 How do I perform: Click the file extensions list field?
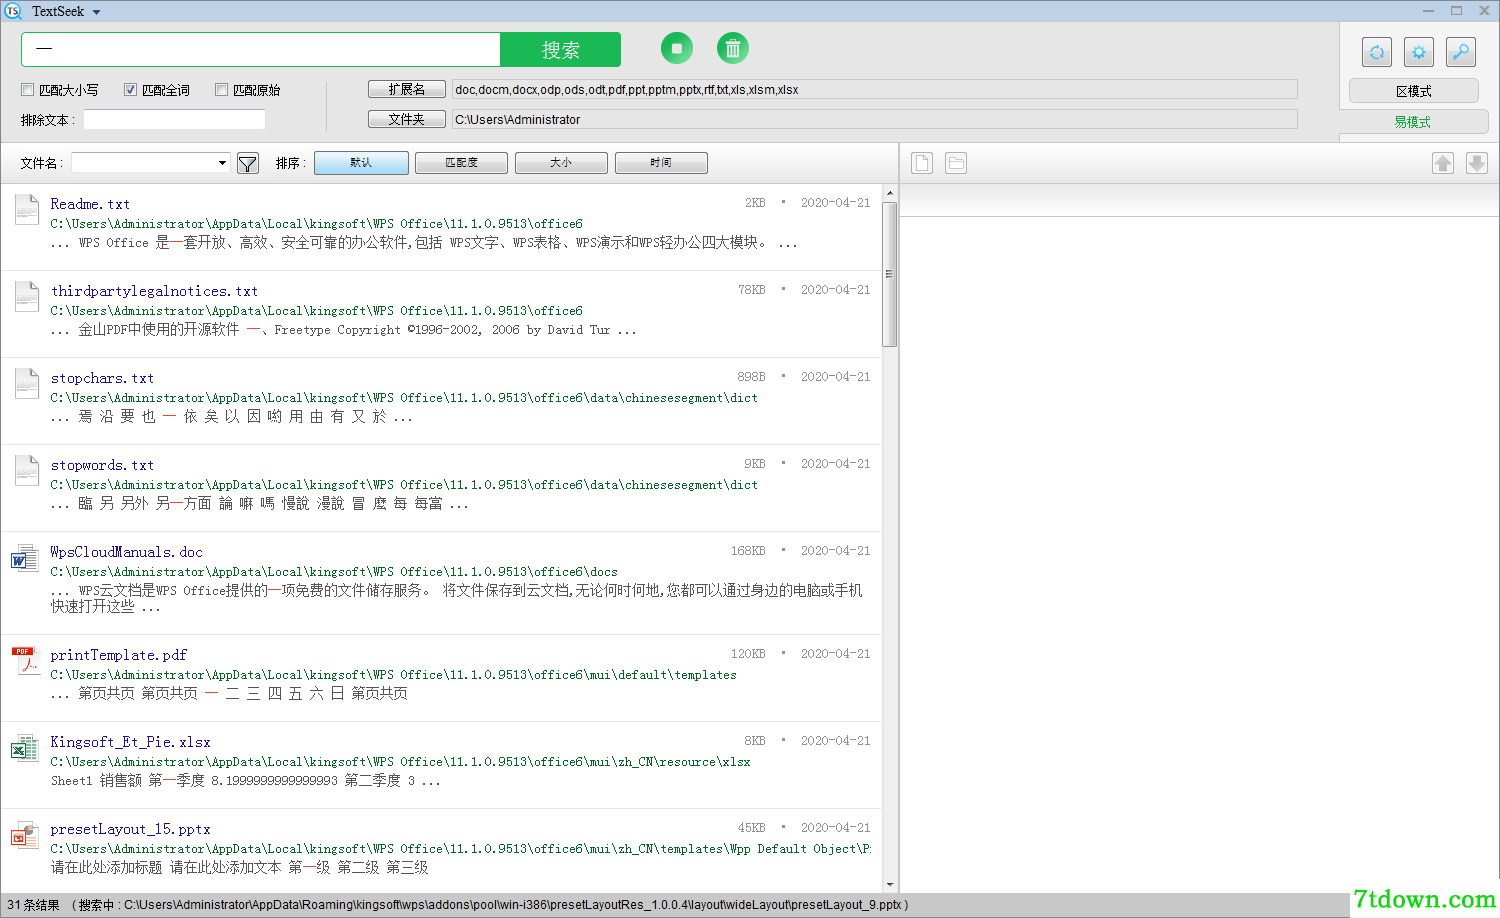(x=875, y=90)
